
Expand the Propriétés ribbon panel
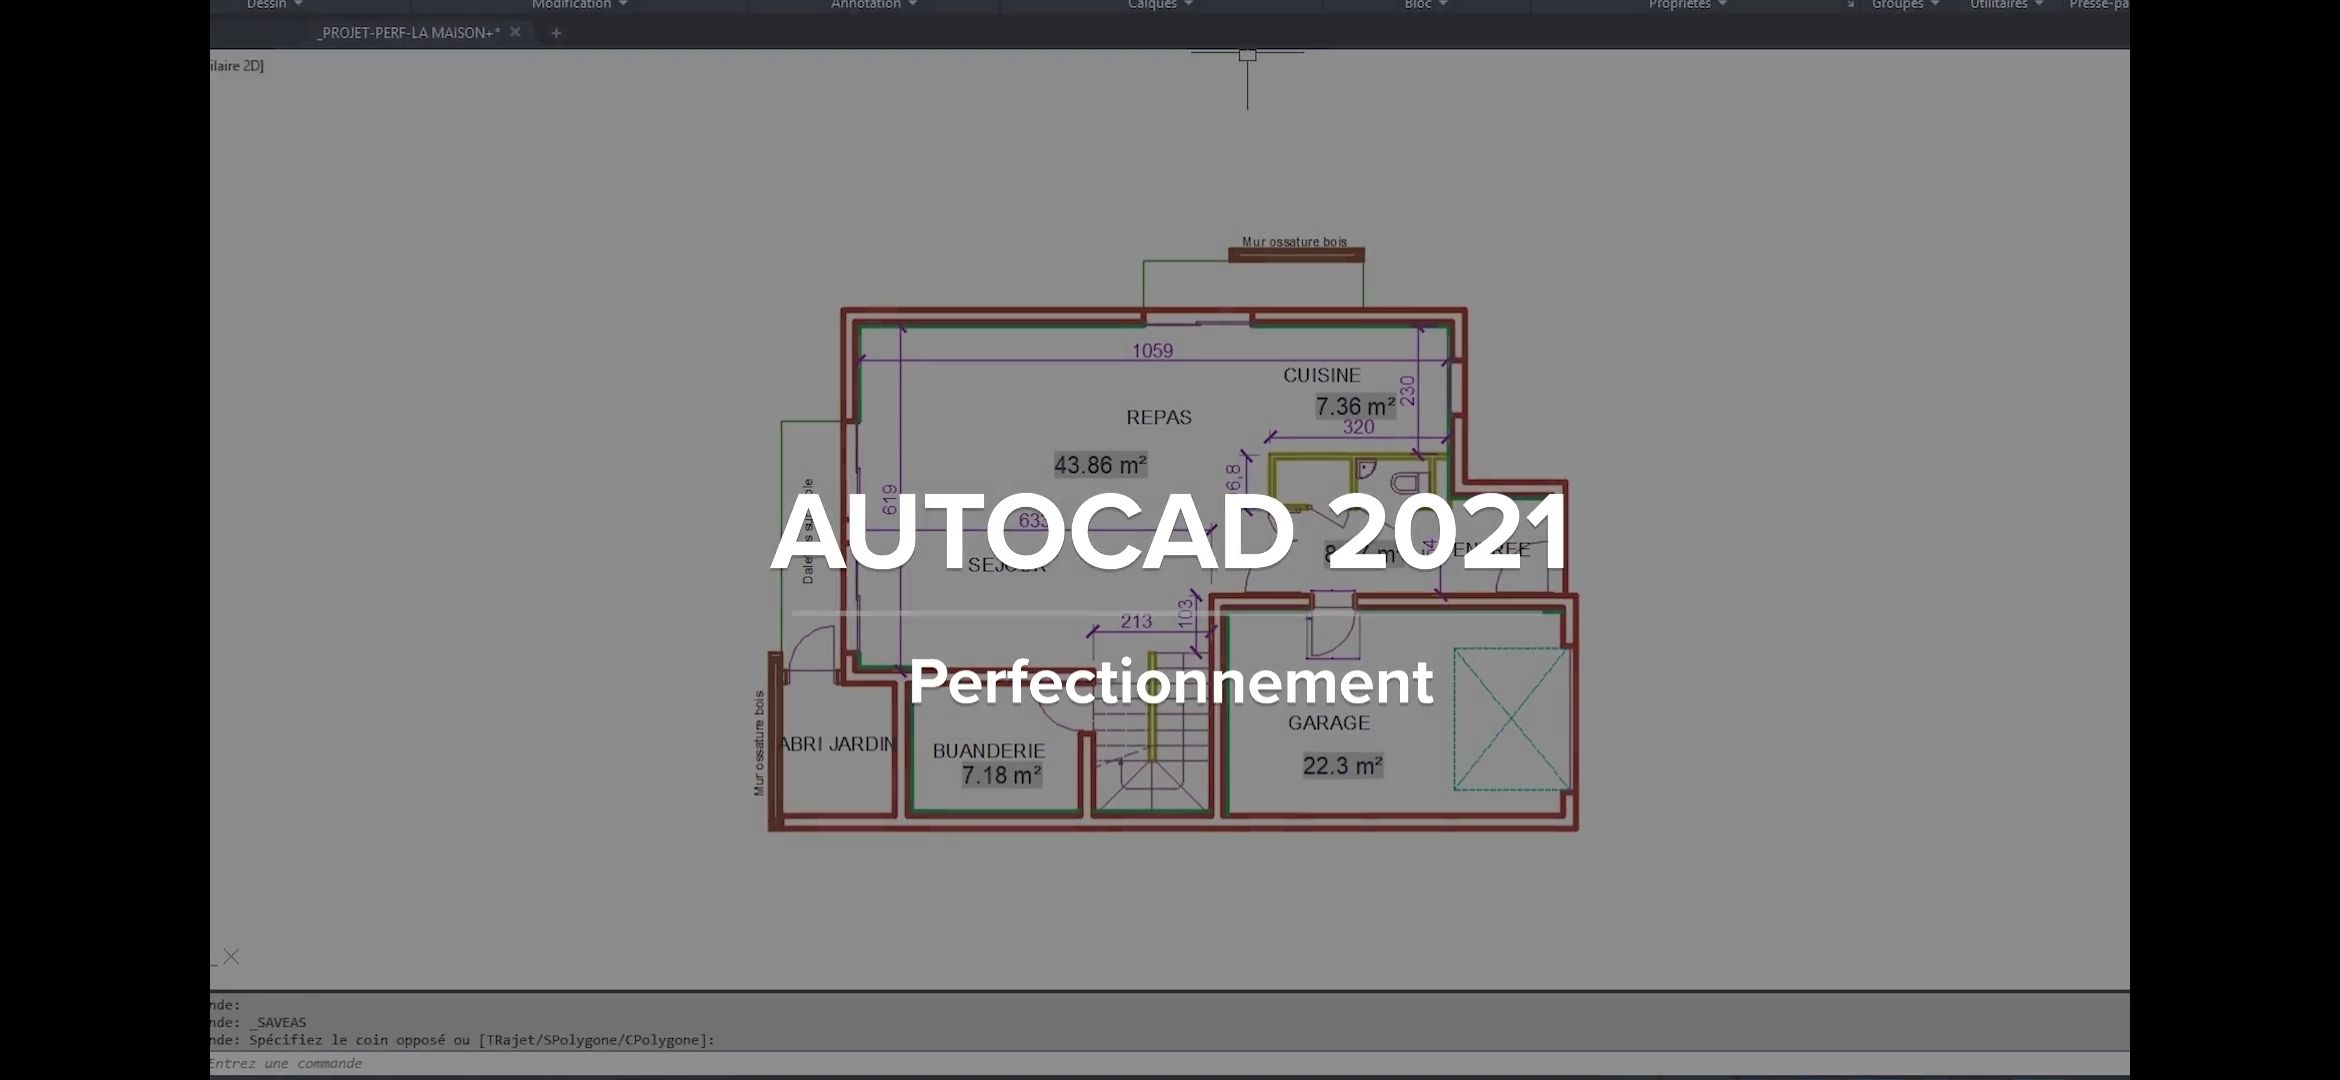[1687, 5]
